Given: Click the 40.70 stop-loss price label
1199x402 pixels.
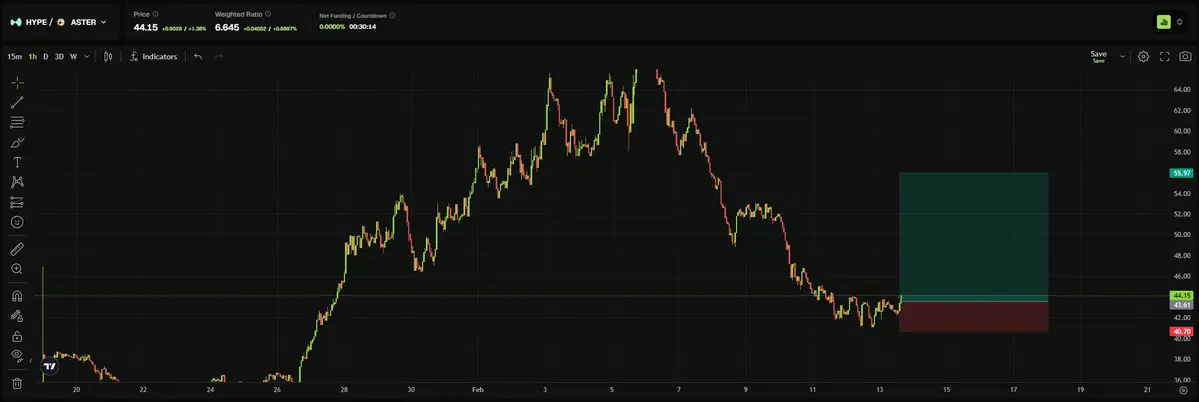Looking at the screenshot, I should (1181, 332).
